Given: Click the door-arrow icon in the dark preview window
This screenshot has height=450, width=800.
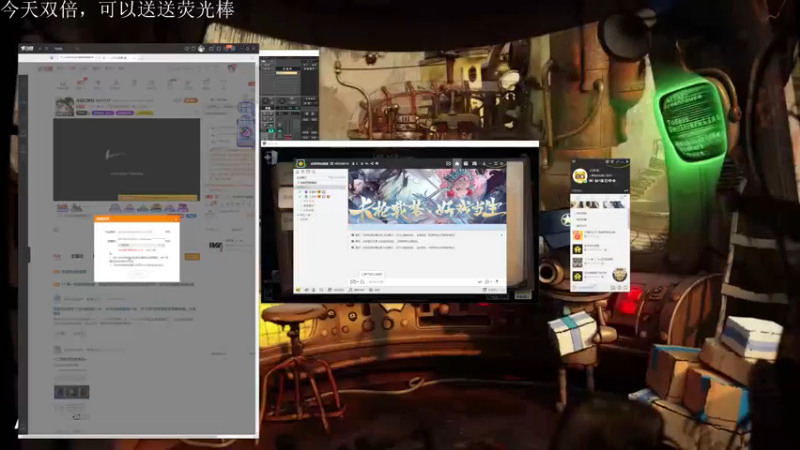Looking at the screenshot, I should click(x=269, y=158).
